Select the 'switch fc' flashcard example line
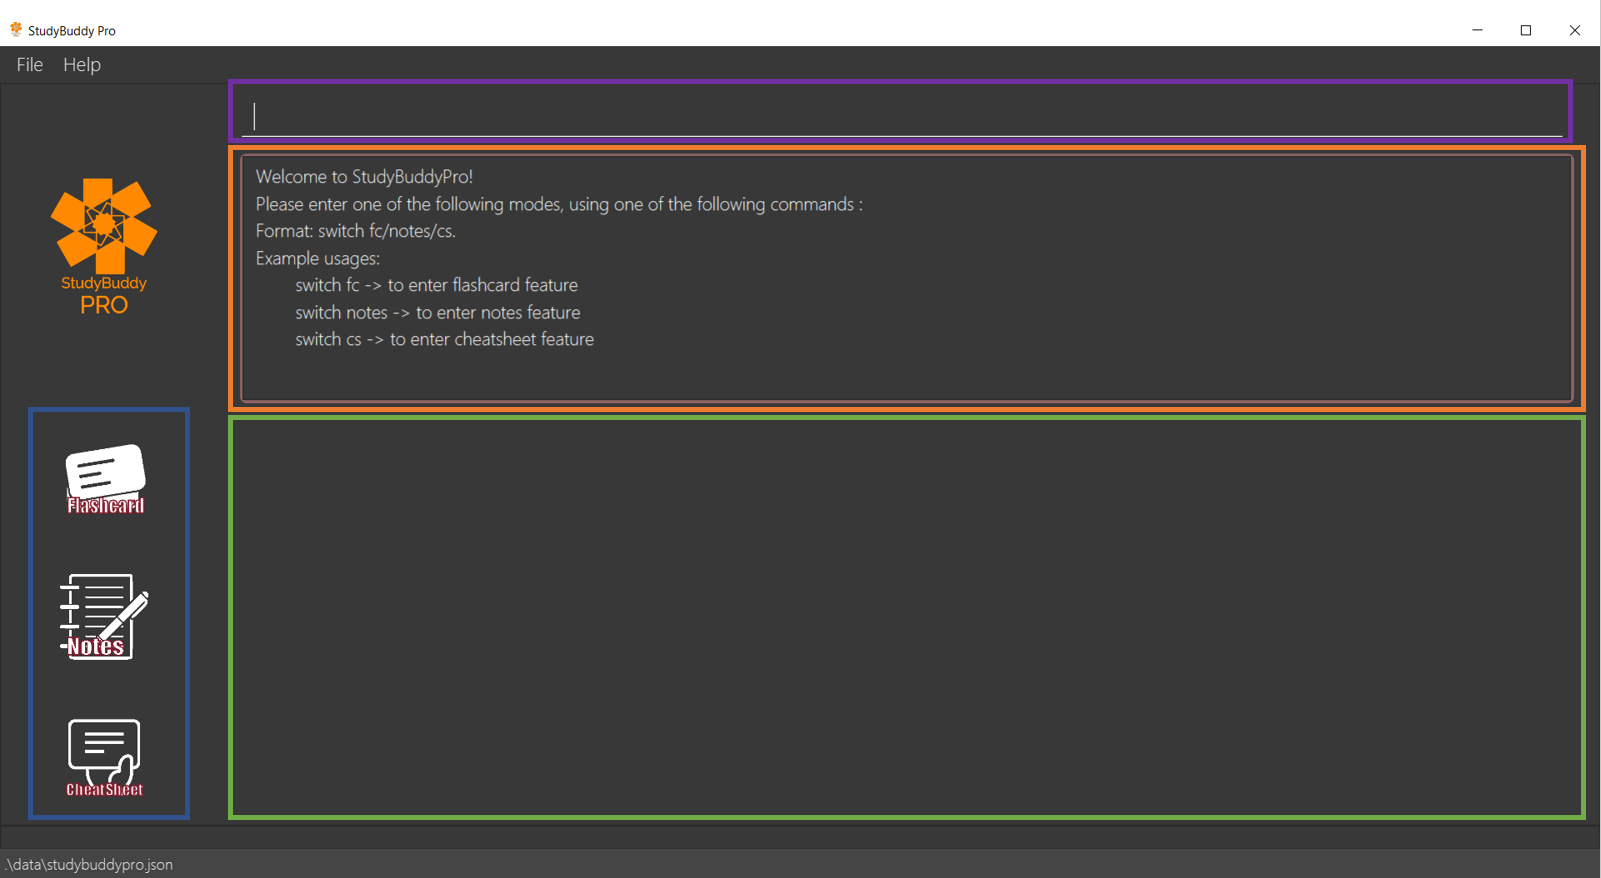This screenshot has width=1601, height=878. 436,285
